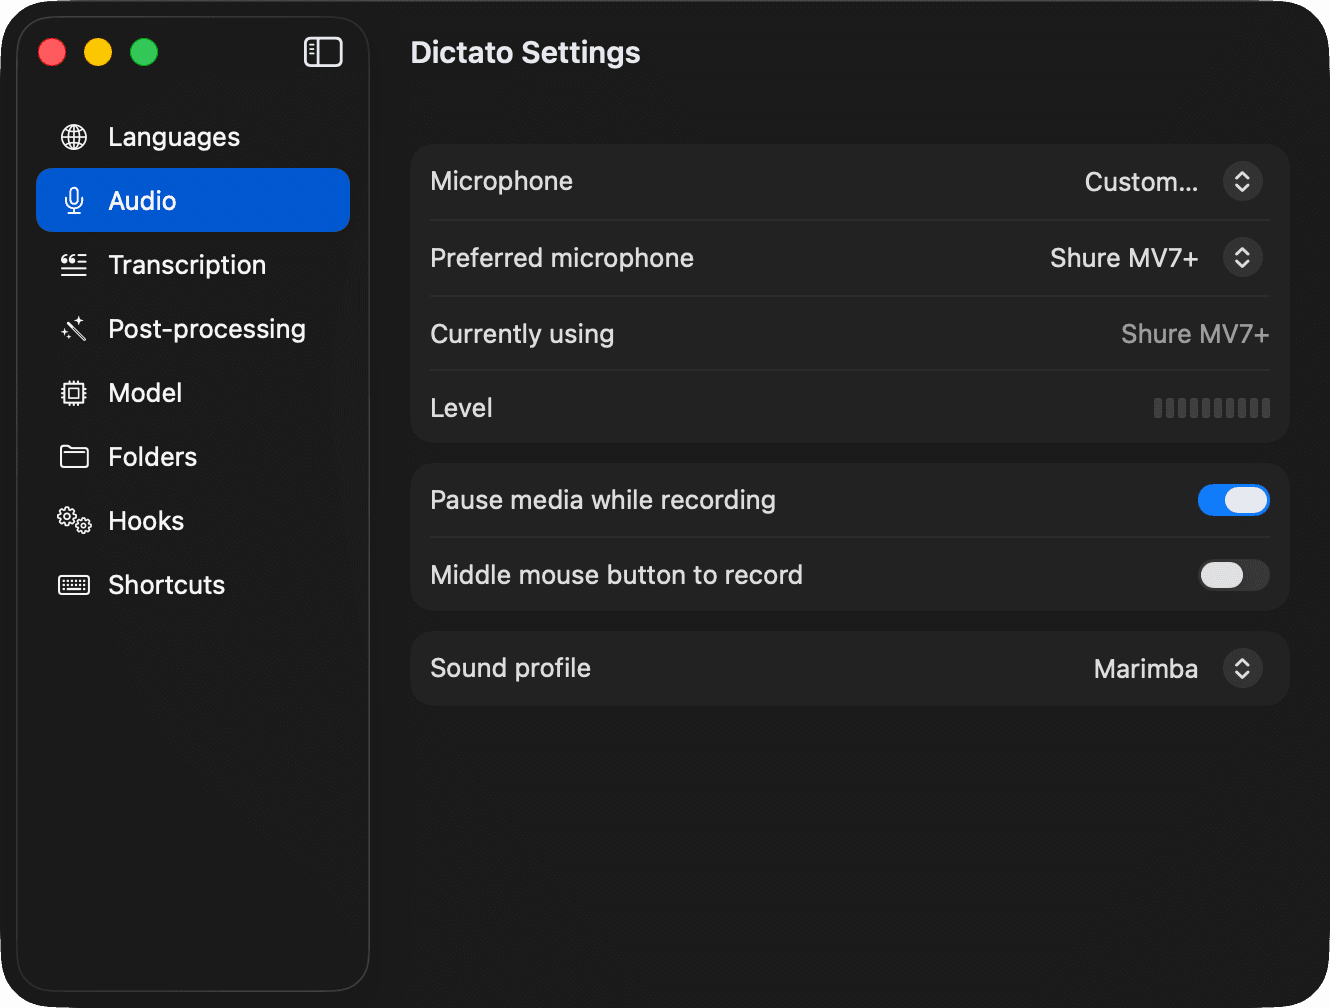Switch to the Transcription section
Viewport: 1330px width, 1008px height.
[x=186, y=265]
